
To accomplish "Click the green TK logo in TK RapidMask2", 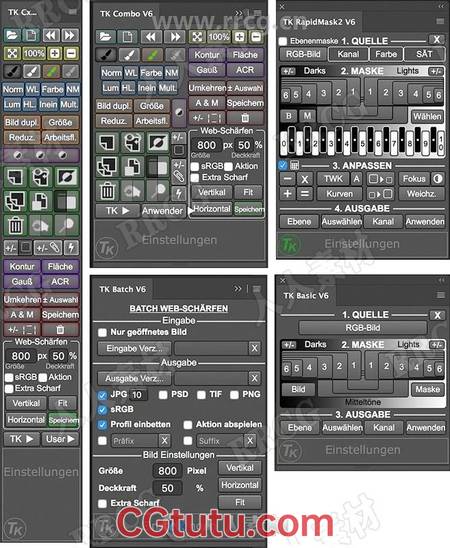I will point(290,245).
